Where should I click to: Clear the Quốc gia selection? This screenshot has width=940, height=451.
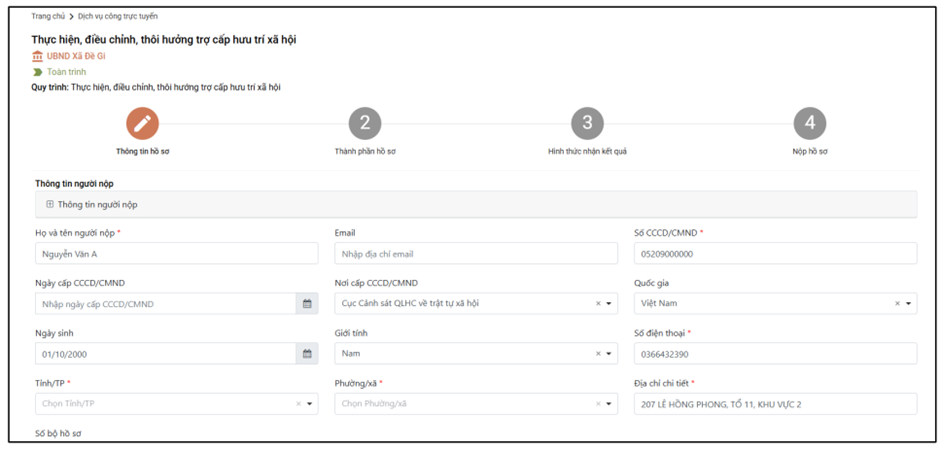coord(897,304)
